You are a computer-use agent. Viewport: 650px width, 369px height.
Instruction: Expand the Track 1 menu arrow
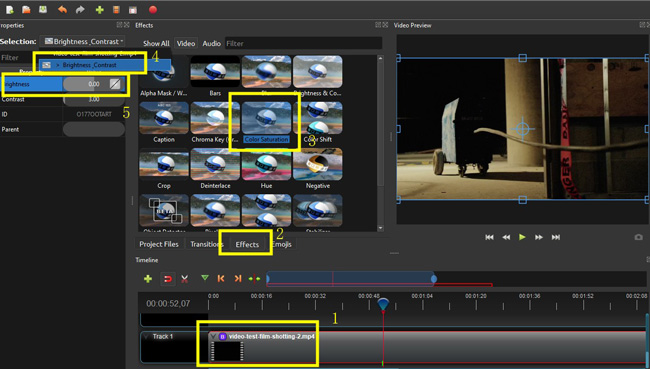[x=146, y=336]
